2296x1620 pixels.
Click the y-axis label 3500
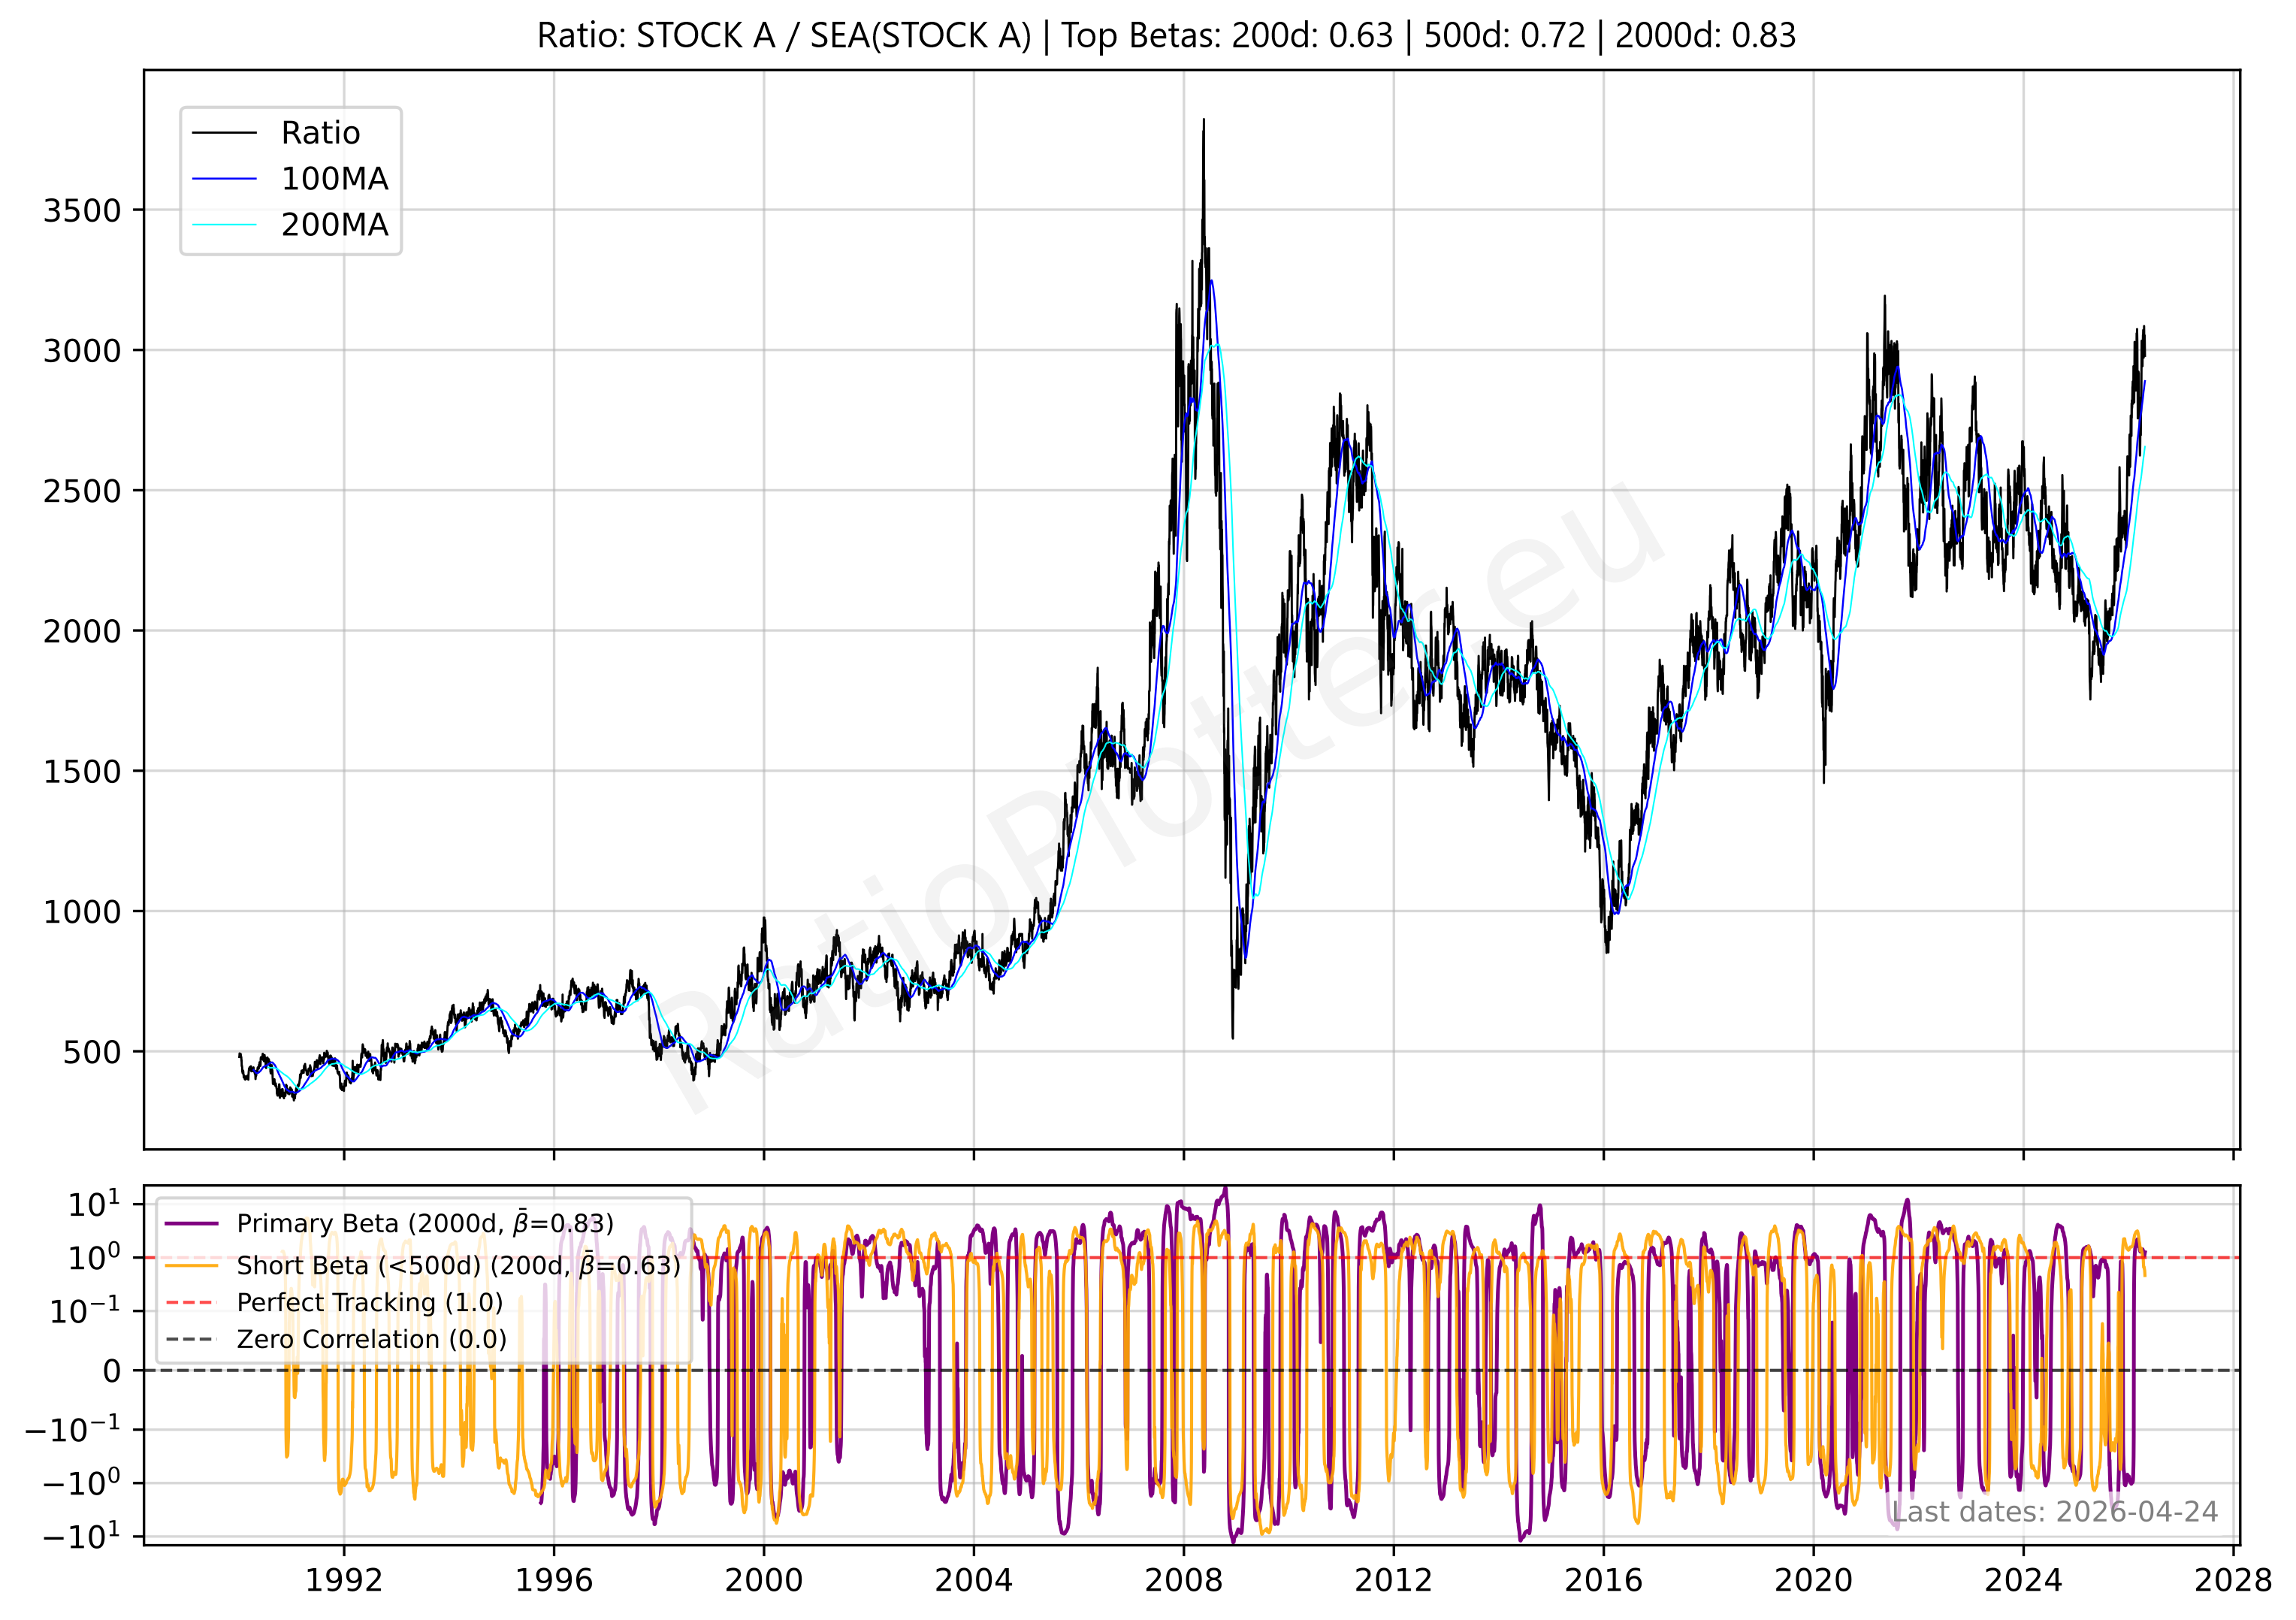(x=82, y=210)
